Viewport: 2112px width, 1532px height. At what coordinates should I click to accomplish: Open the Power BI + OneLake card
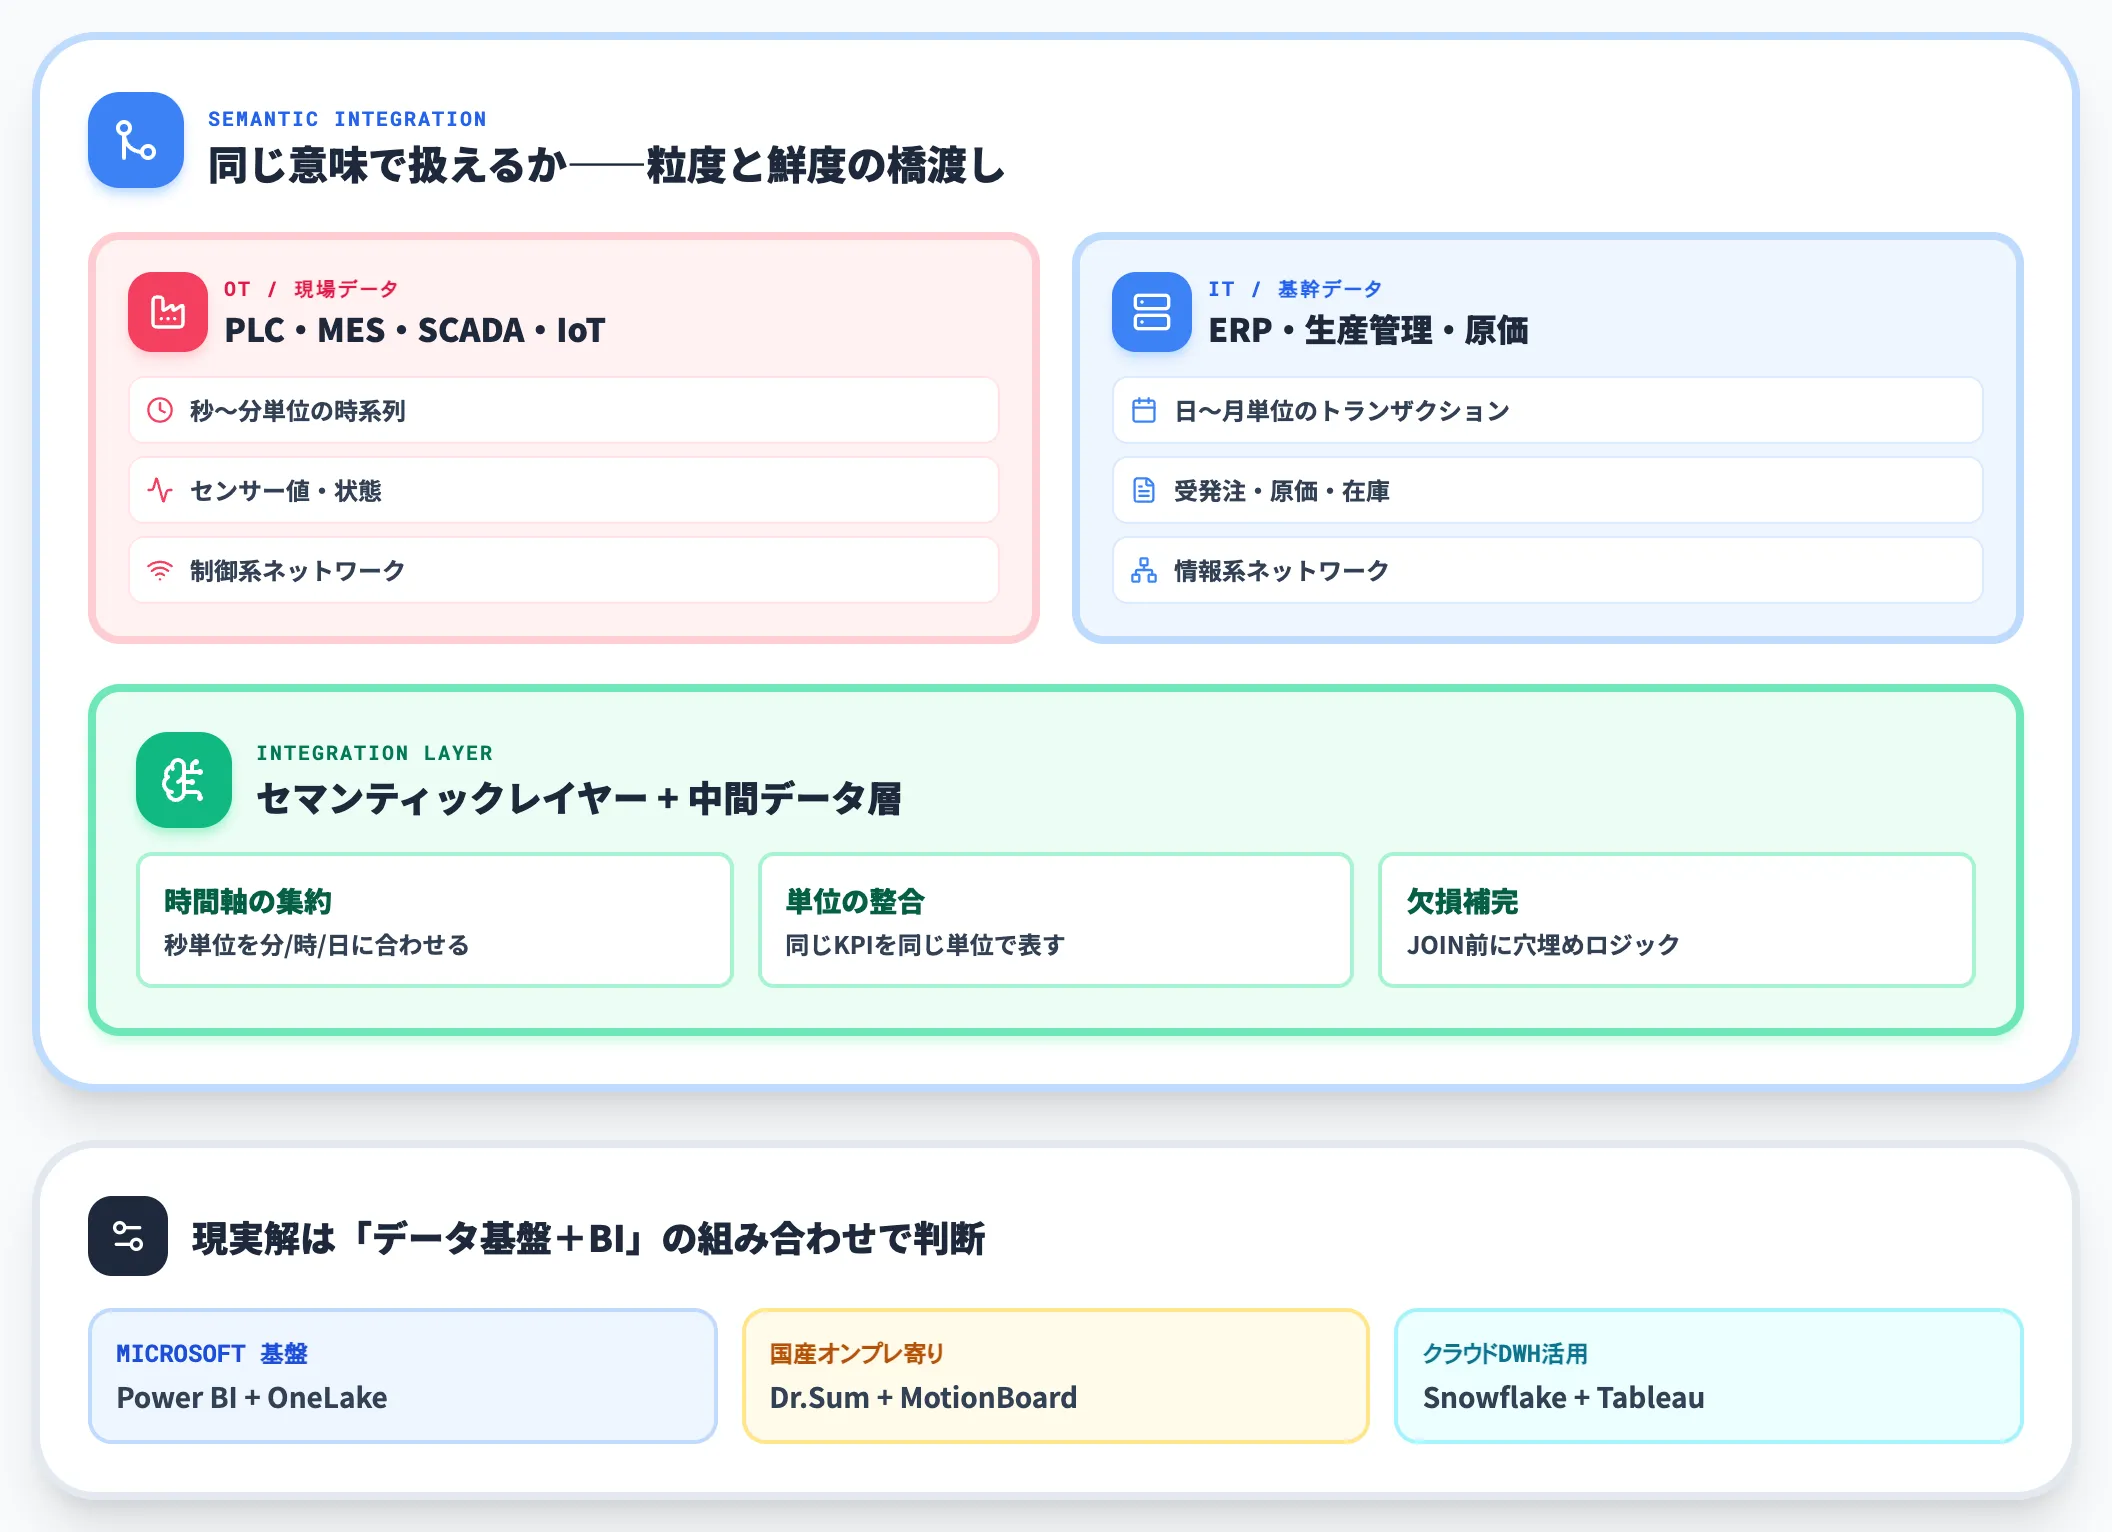click(x=403, y=1376)
